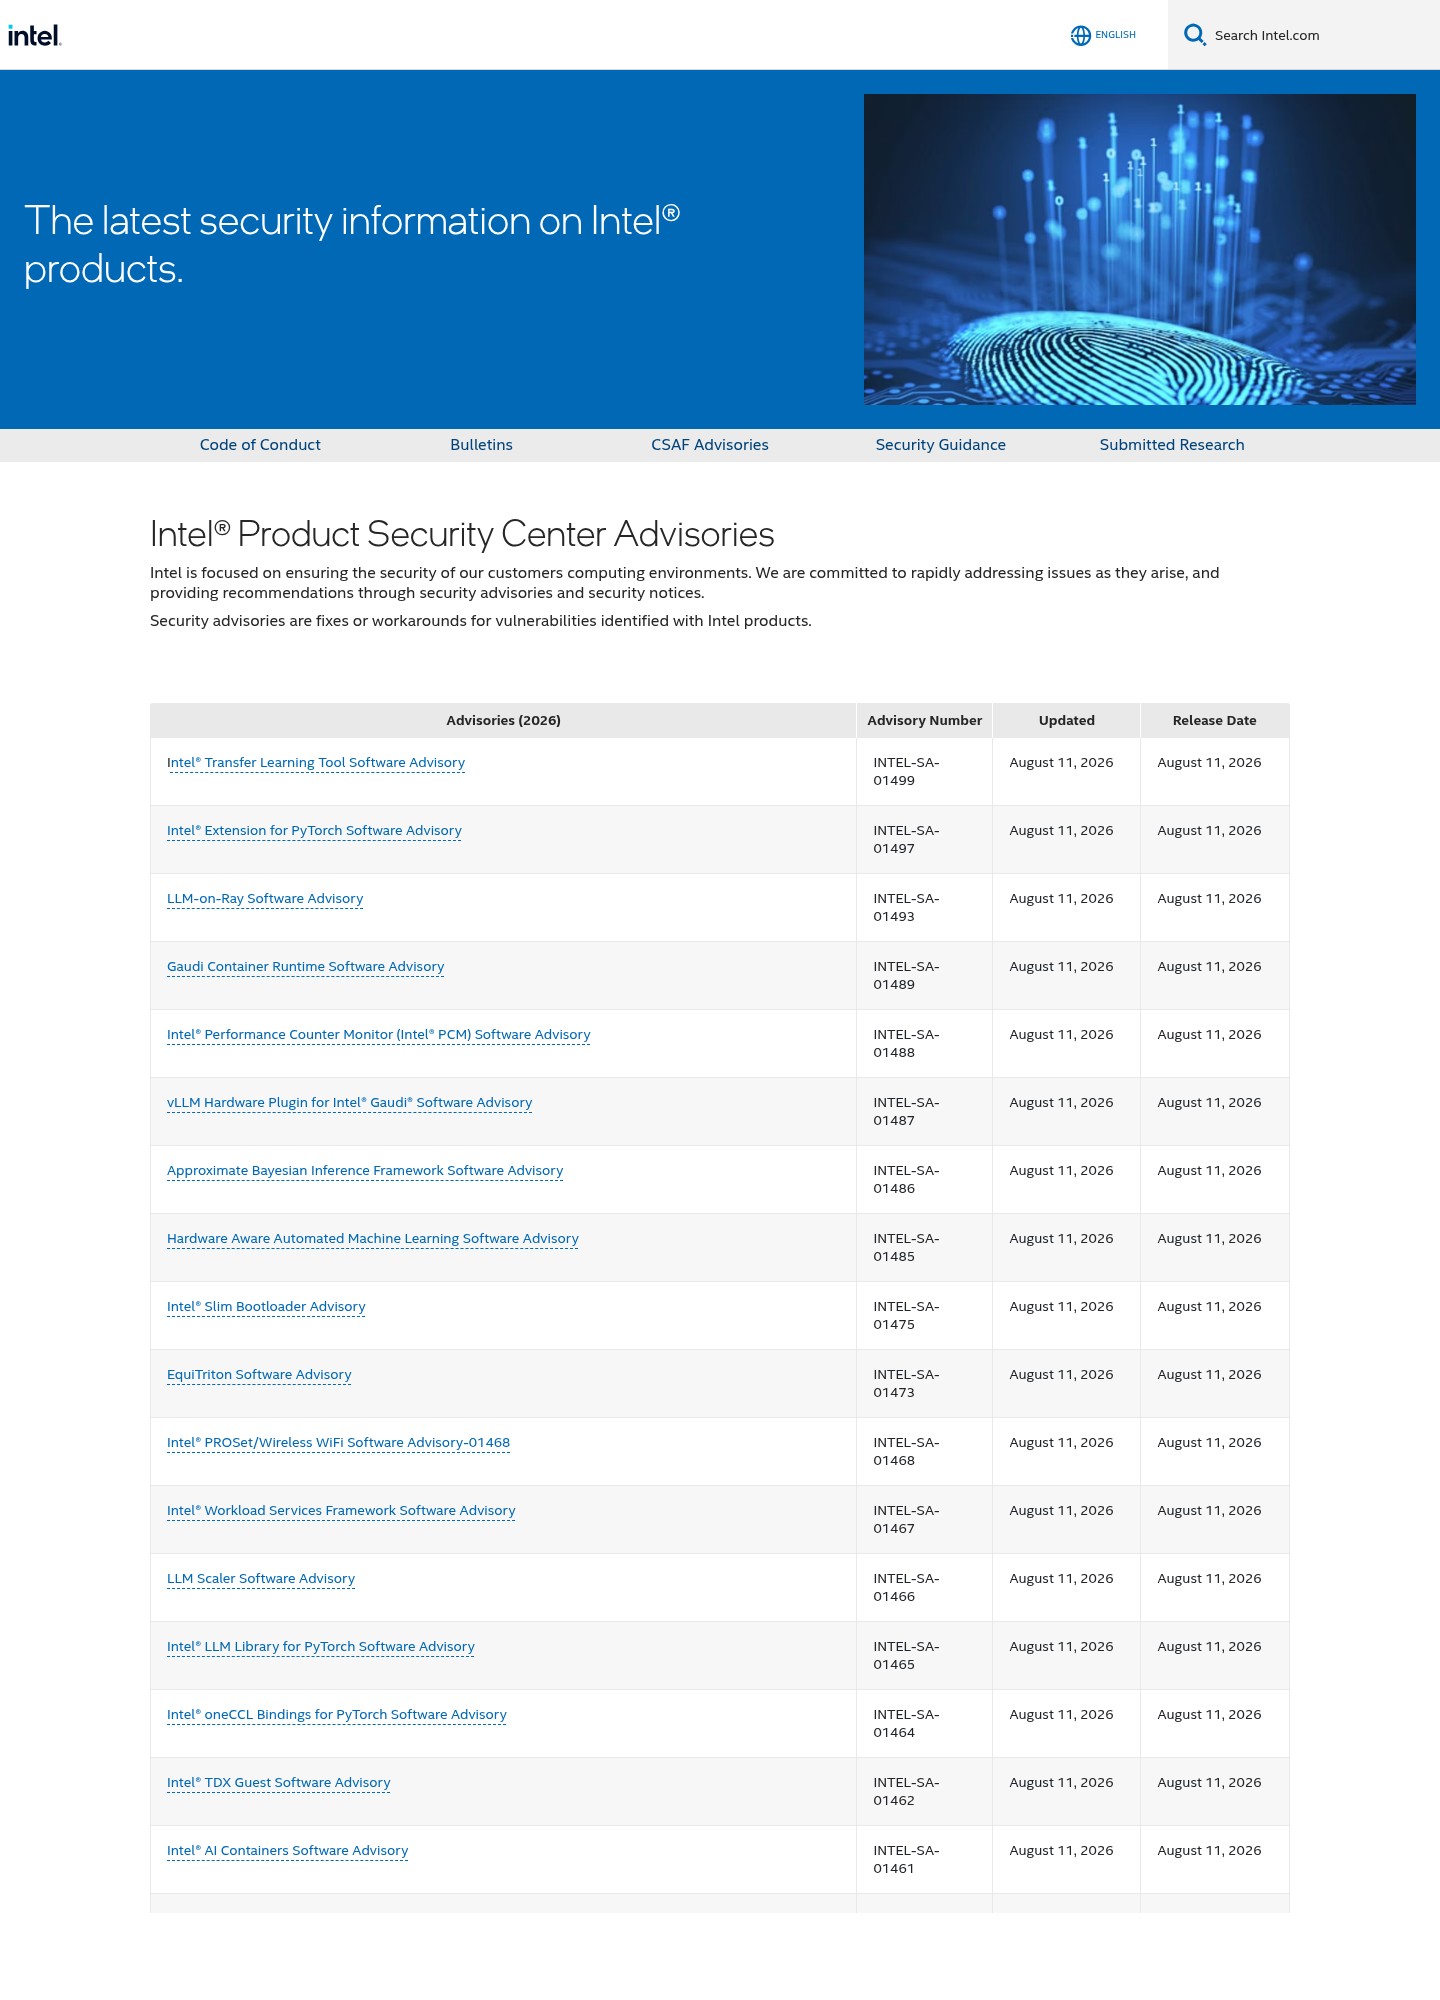Click the Advisory Number column header
Viewport: 1440px width, 2000px height.
(x=924, y=721)
